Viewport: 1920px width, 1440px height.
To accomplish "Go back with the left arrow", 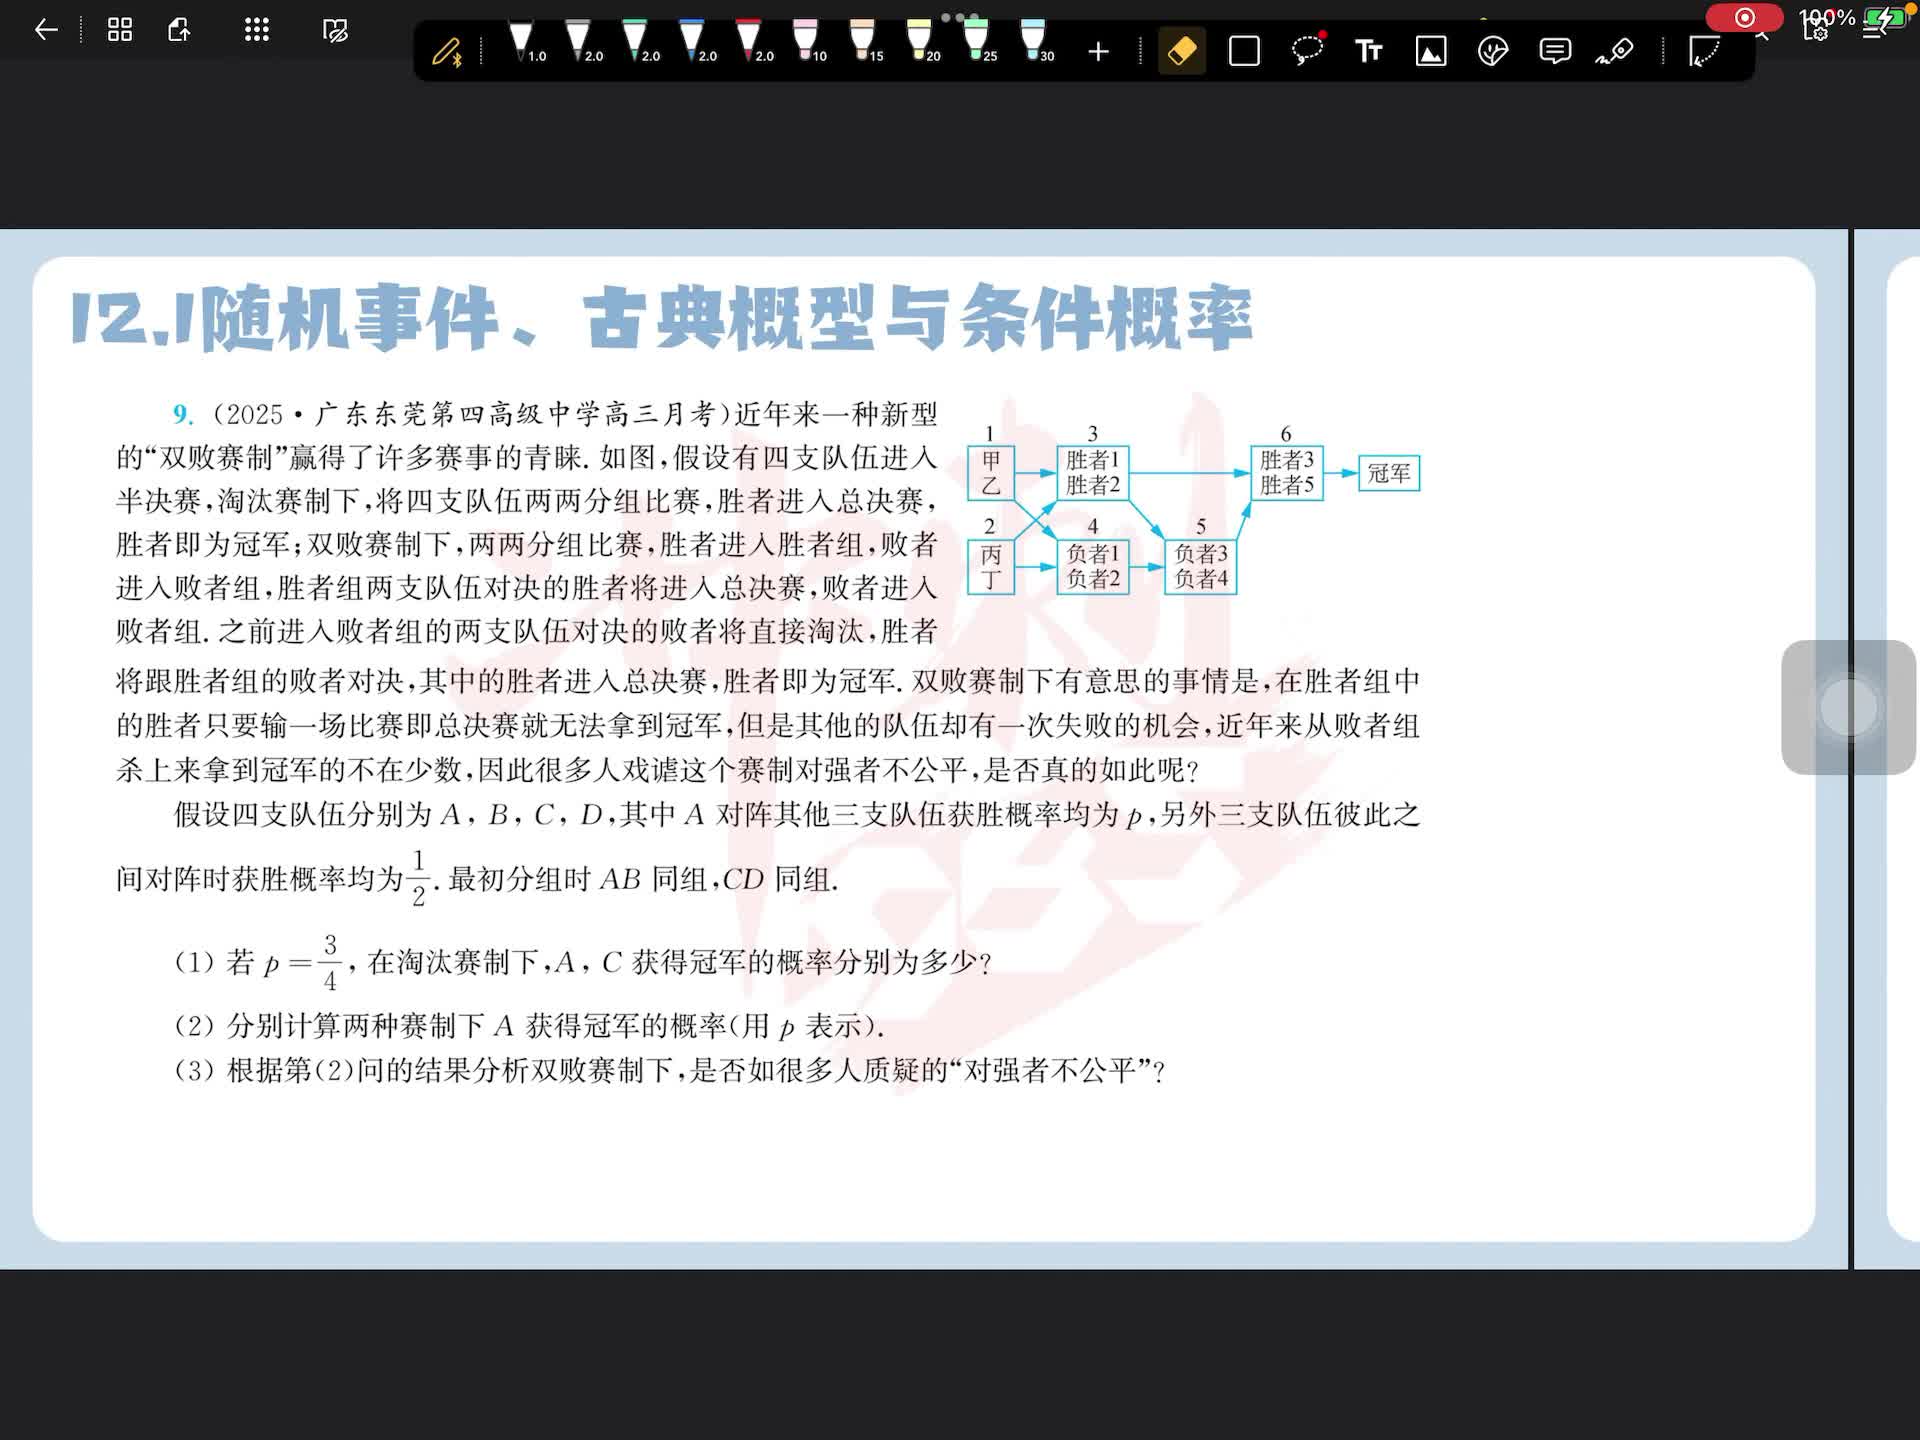I will tap(46, 30).
